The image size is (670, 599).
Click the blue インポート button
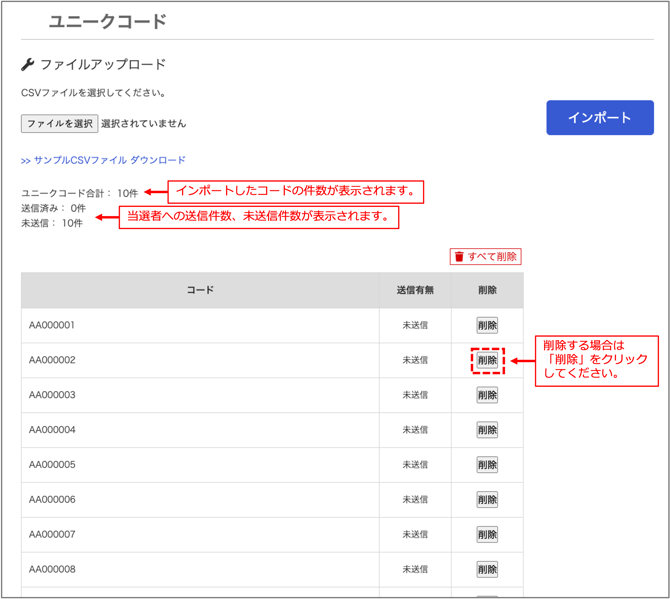point(600,117)
